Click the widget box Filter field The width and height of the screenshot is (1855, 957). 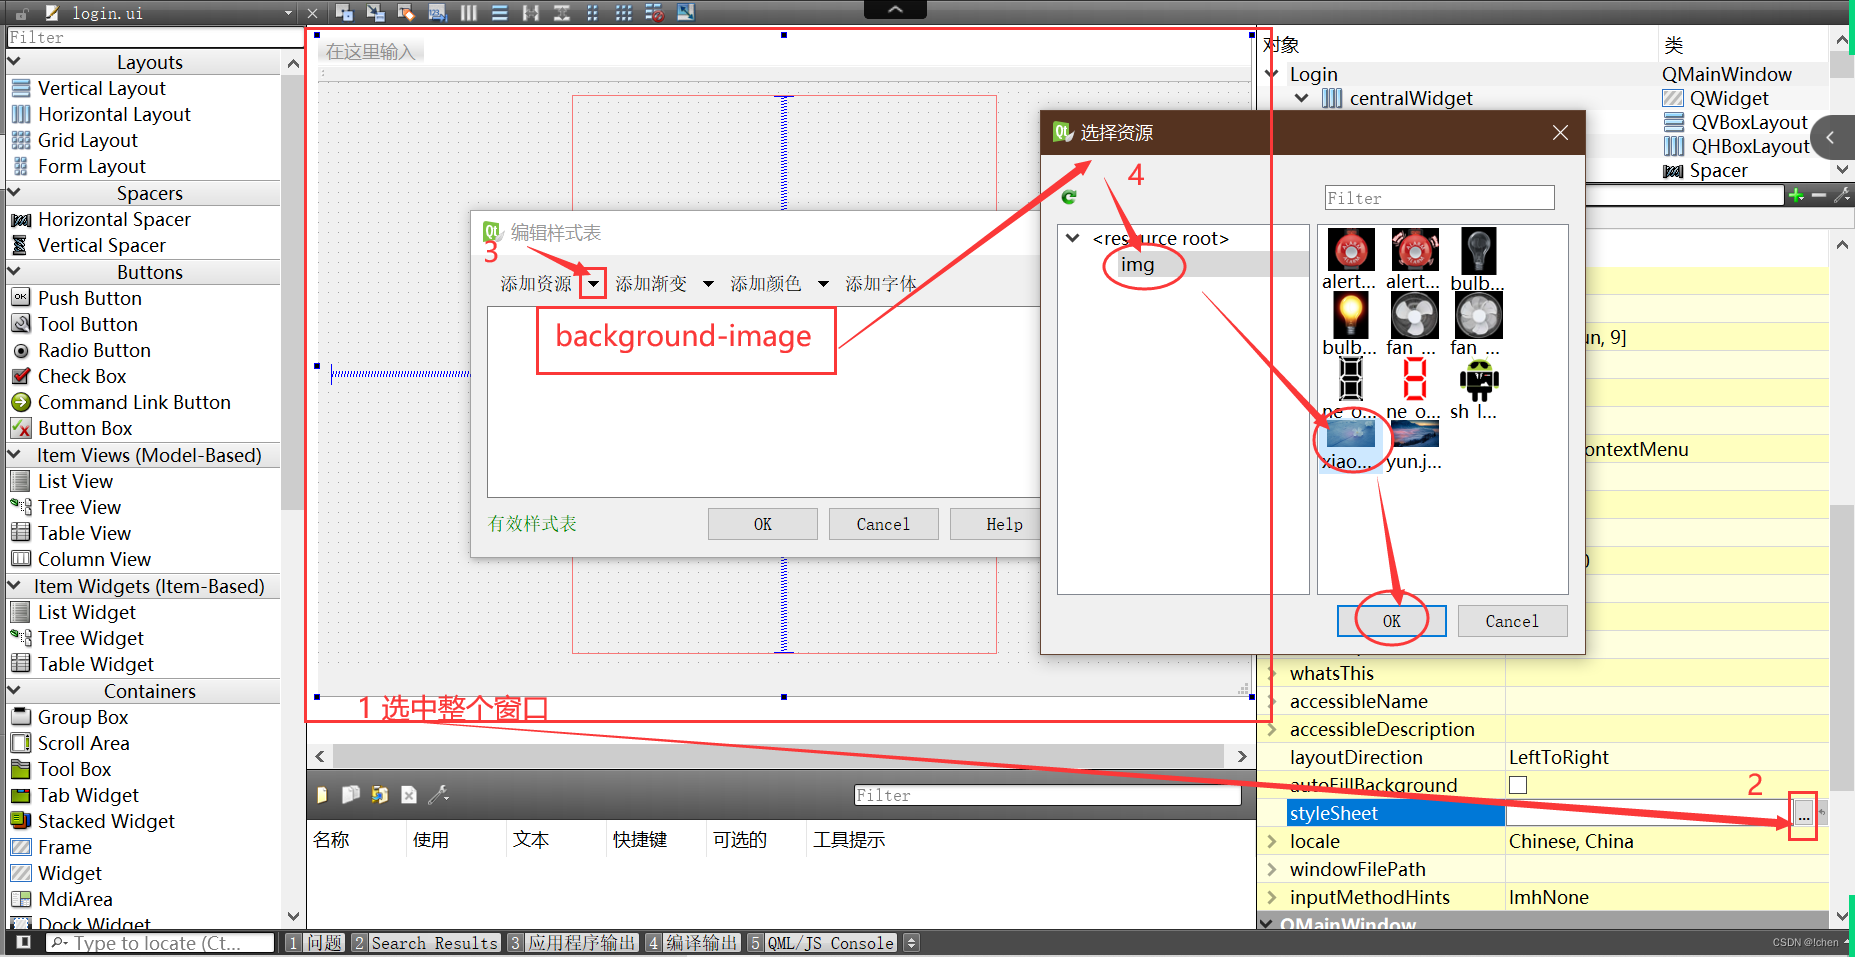point(154,37)
